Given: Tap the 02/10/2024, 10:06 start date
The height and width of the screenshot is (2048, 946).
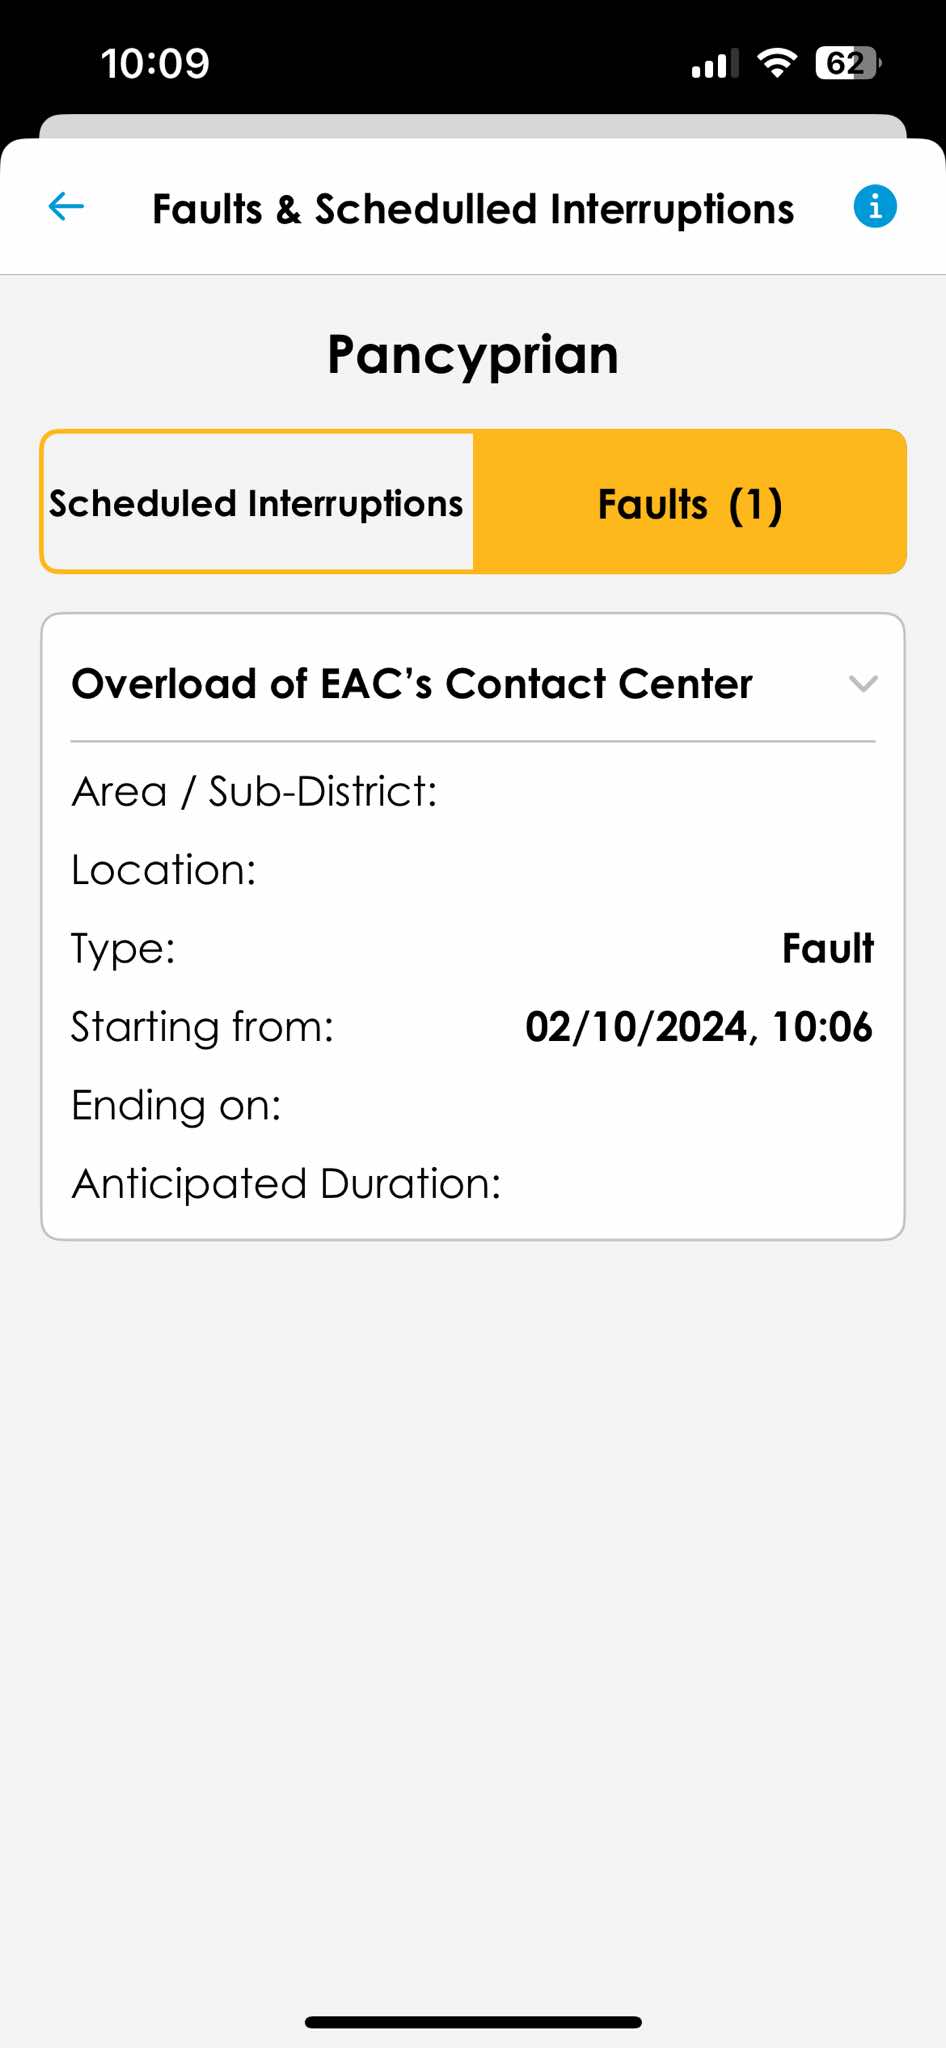Looking at the screenshot, I should pos(698,1027).
